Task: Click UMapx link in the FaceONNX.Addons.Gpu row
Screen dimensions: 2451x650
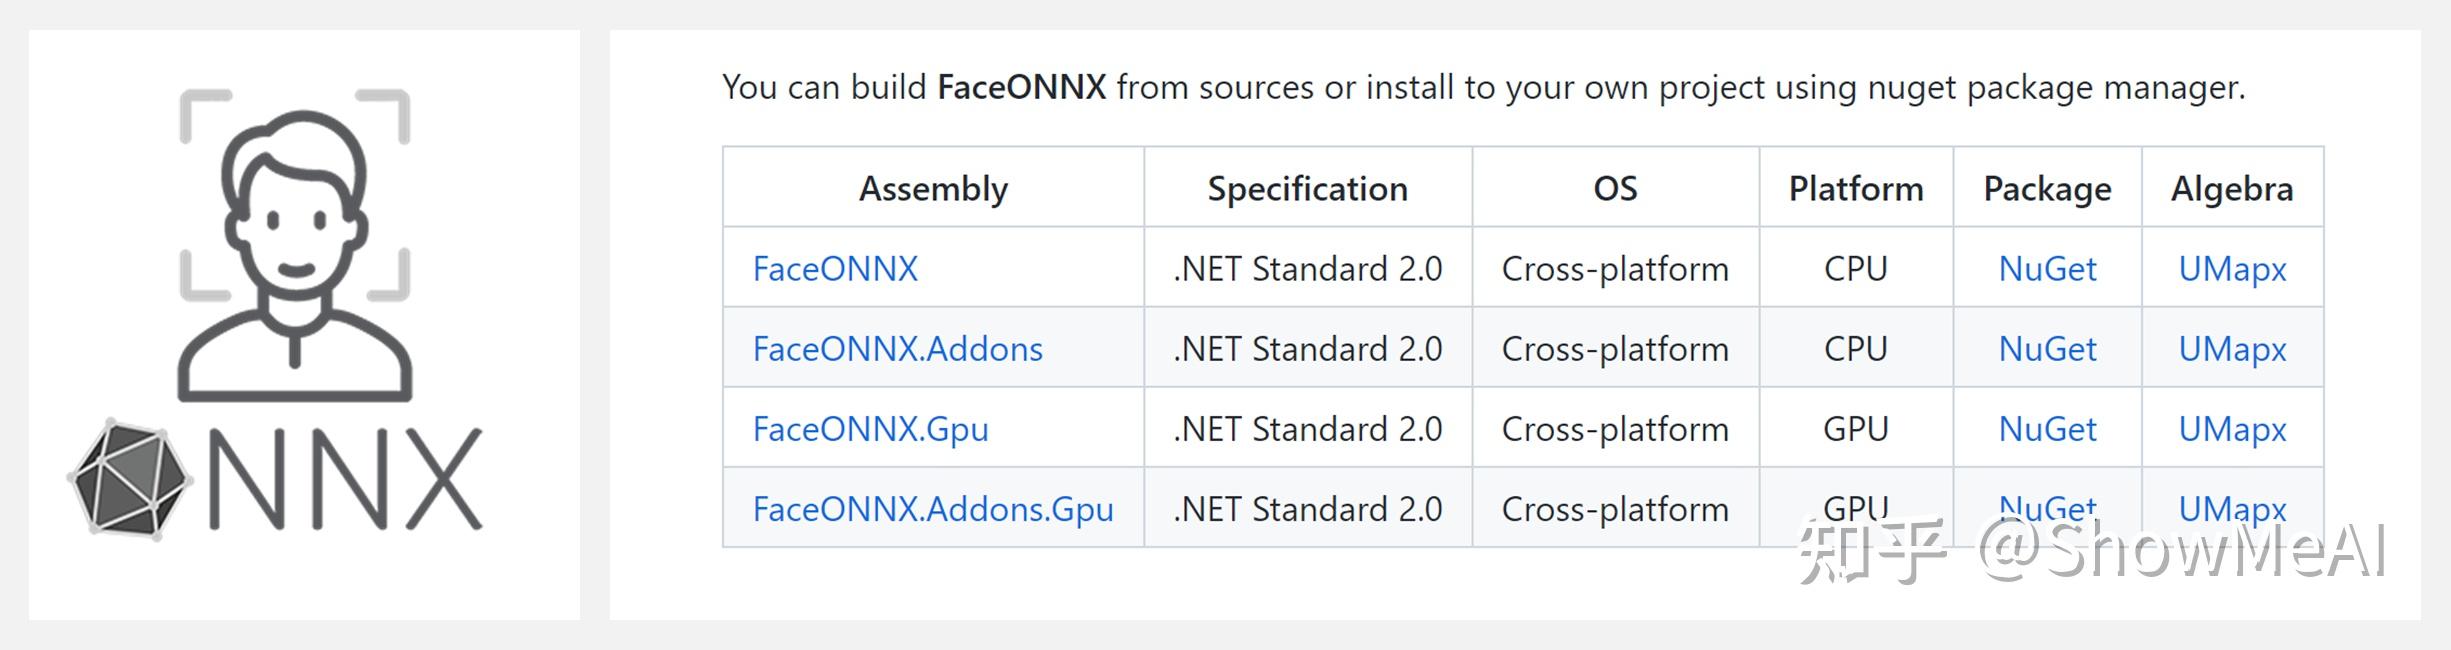Action: pos(2232,508)
